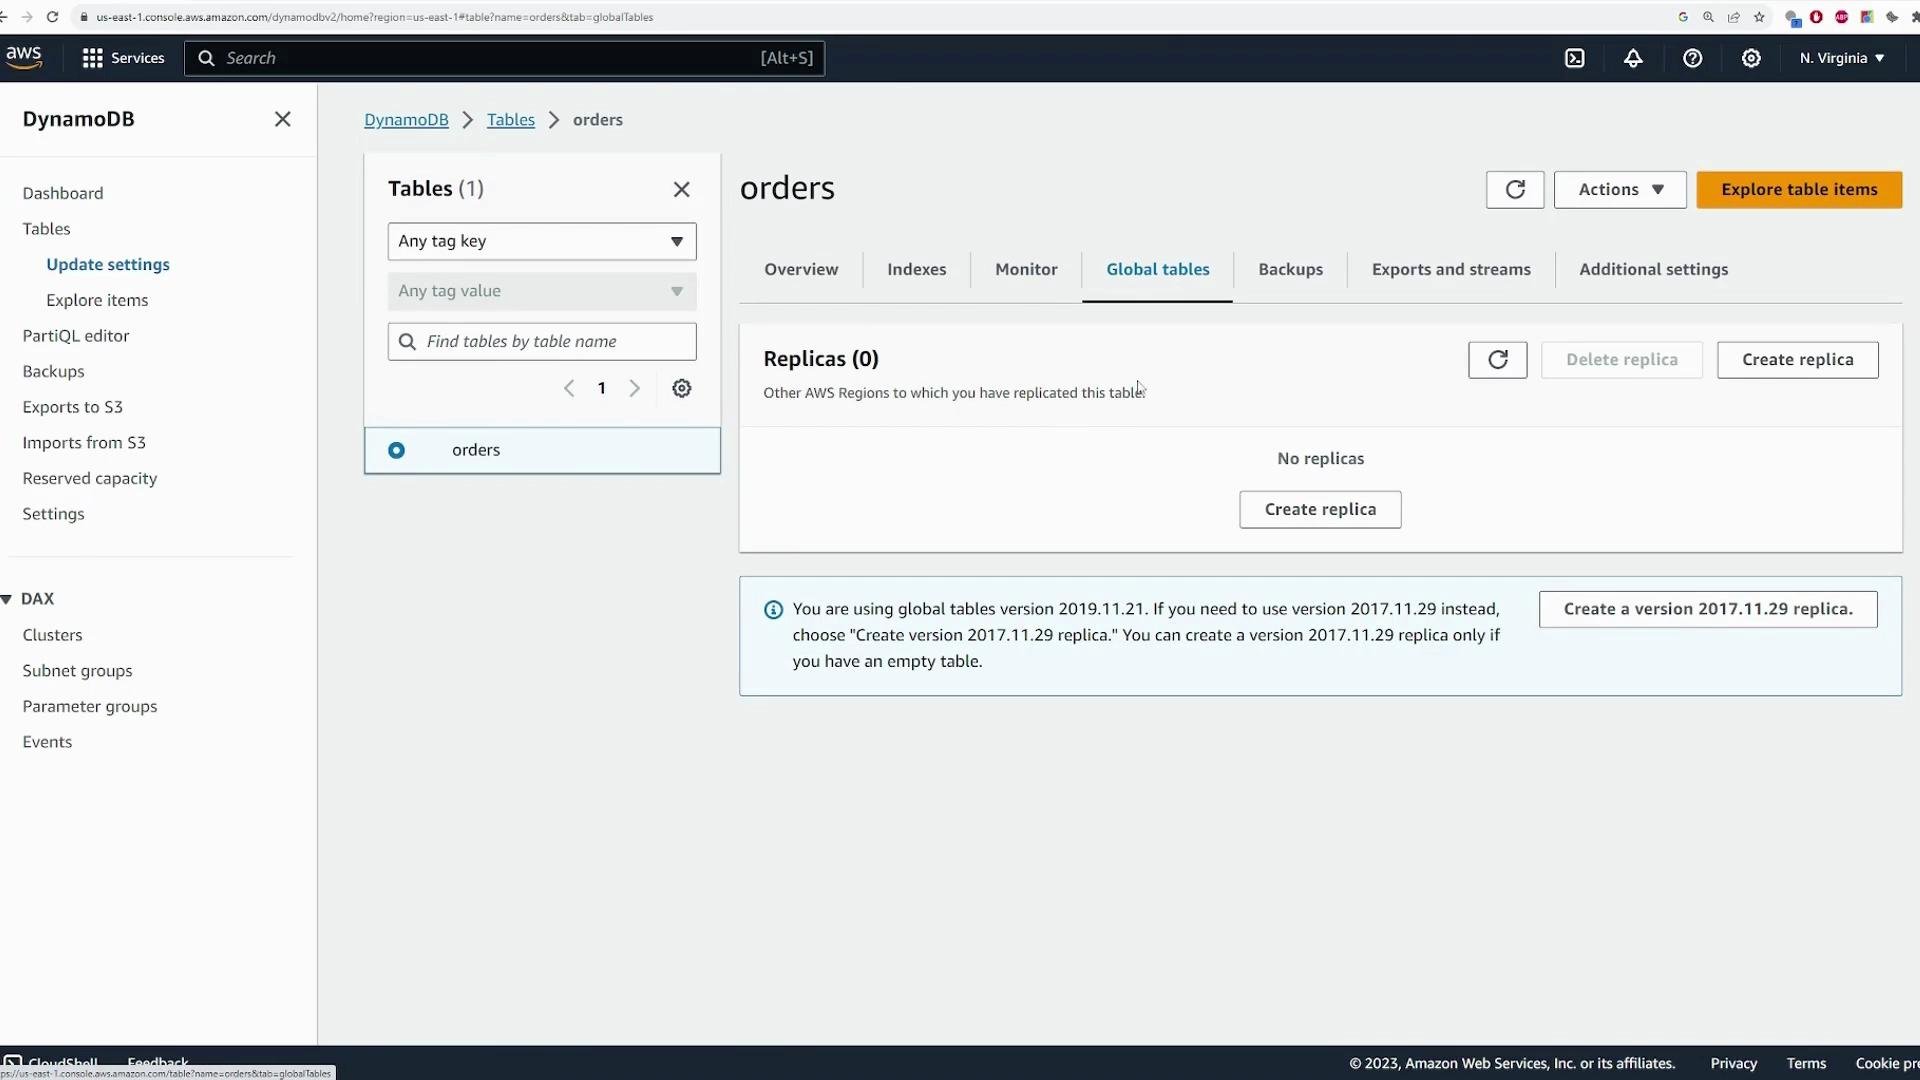Open Settings in sidebar

[53, 514]
